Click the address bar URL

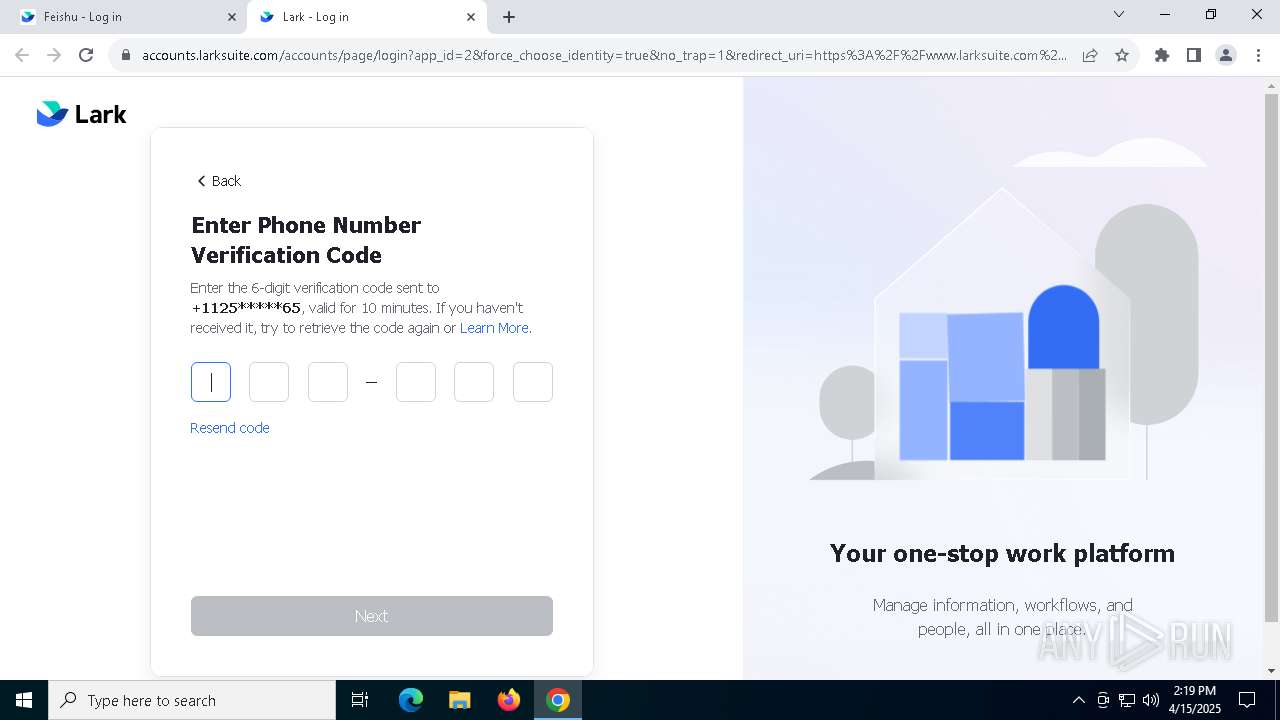coord(604,55)
